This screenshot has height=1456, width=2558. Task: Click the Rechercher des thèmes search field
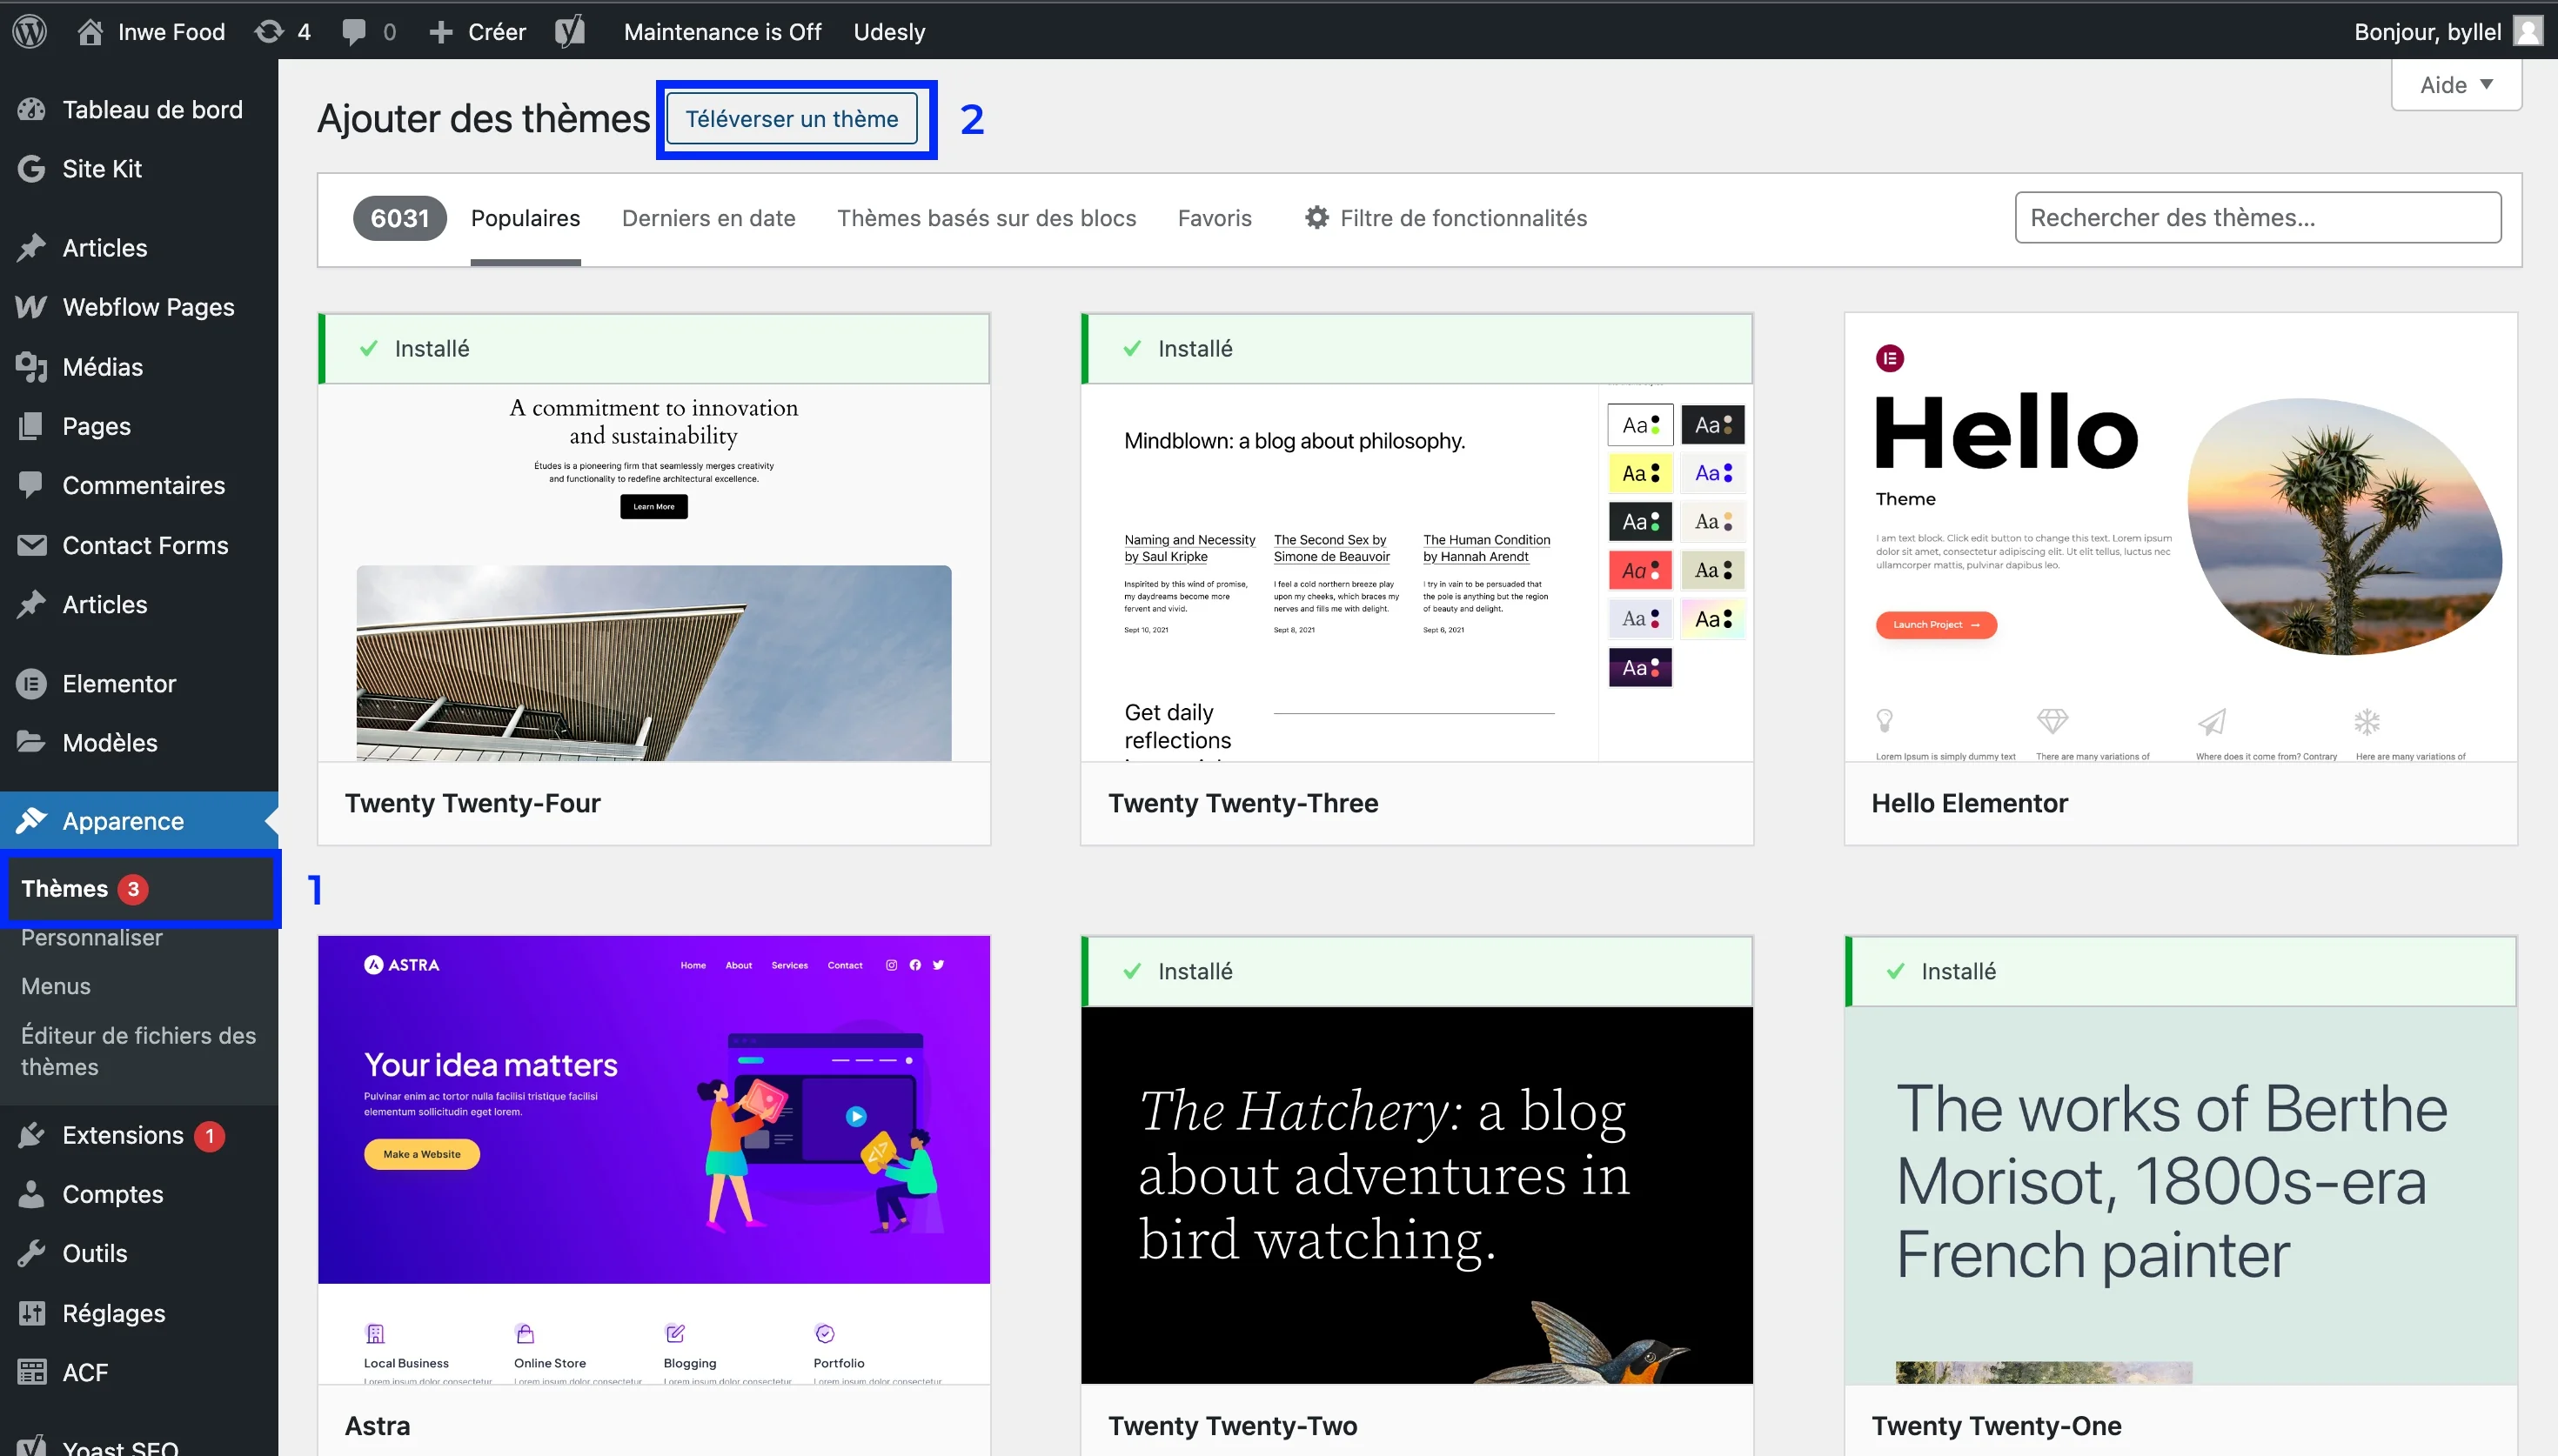pyautogui.click(x=2257, y=217)
